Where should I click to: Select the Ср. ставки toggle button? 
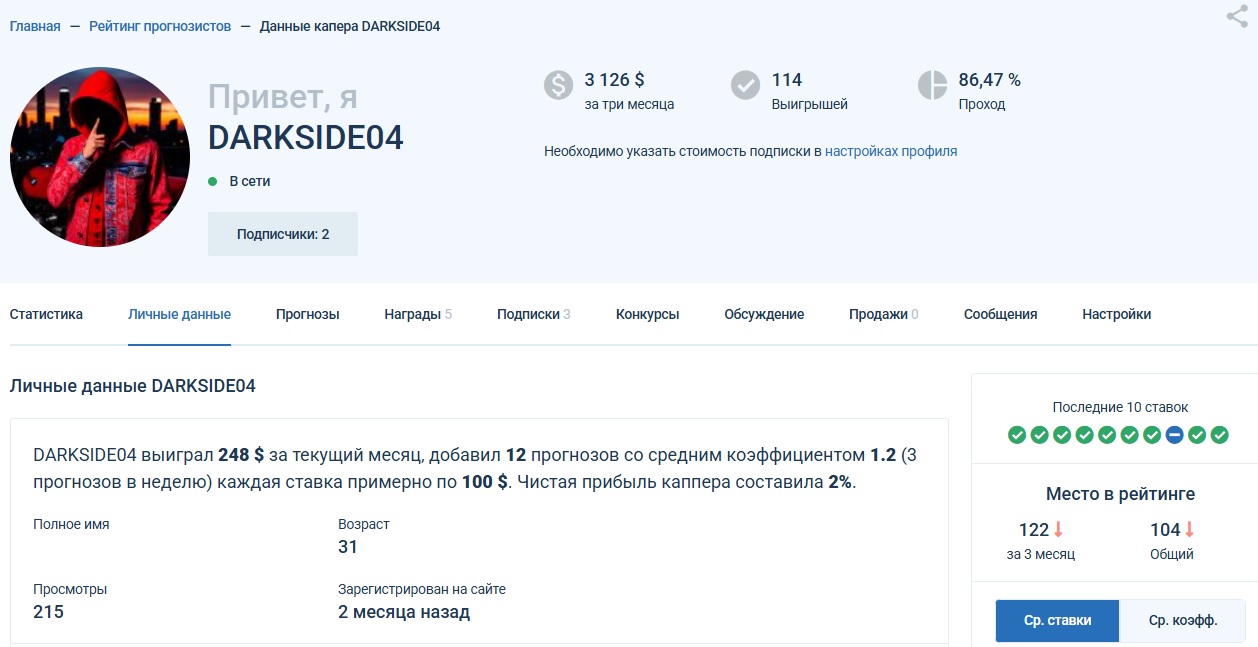pos(1057,621)
